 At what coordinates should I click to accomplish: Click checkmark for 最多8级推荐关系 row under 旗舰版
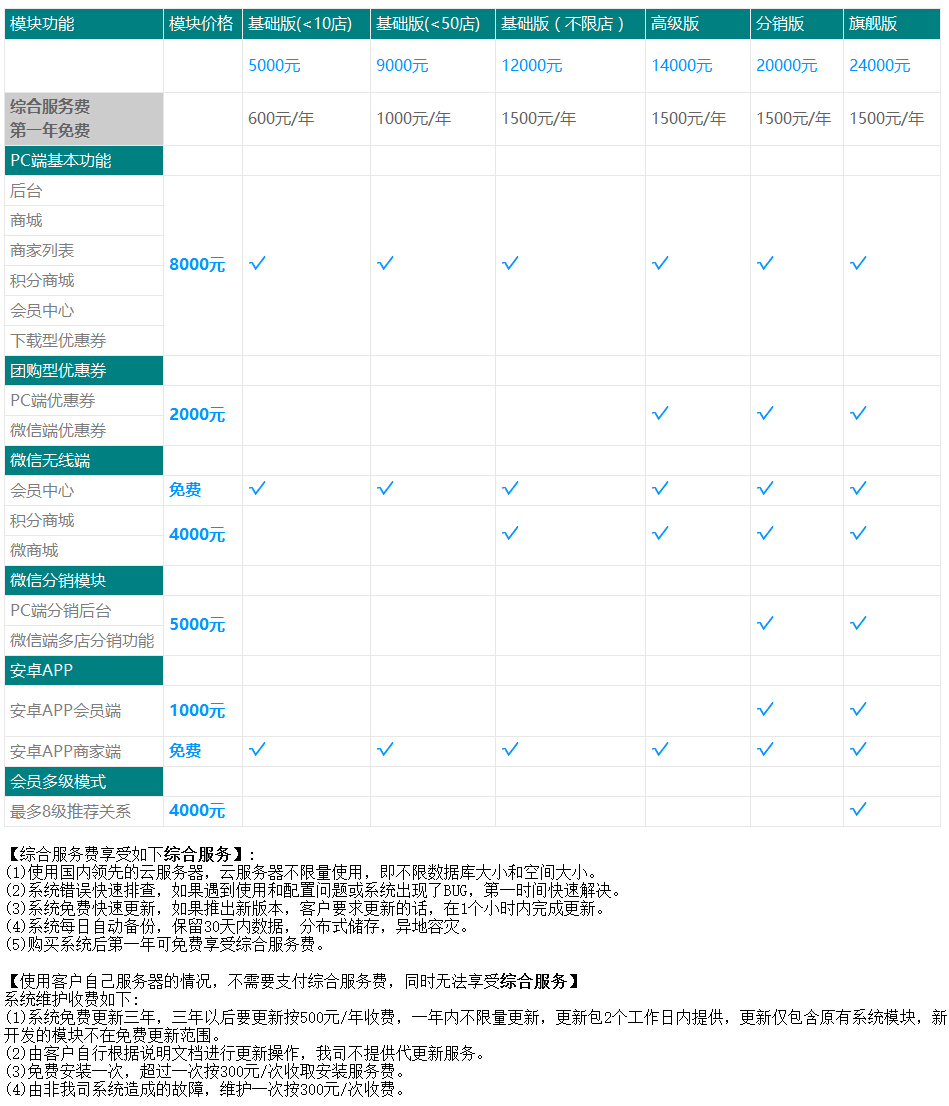pyautogui.click(x=858, y=809)
